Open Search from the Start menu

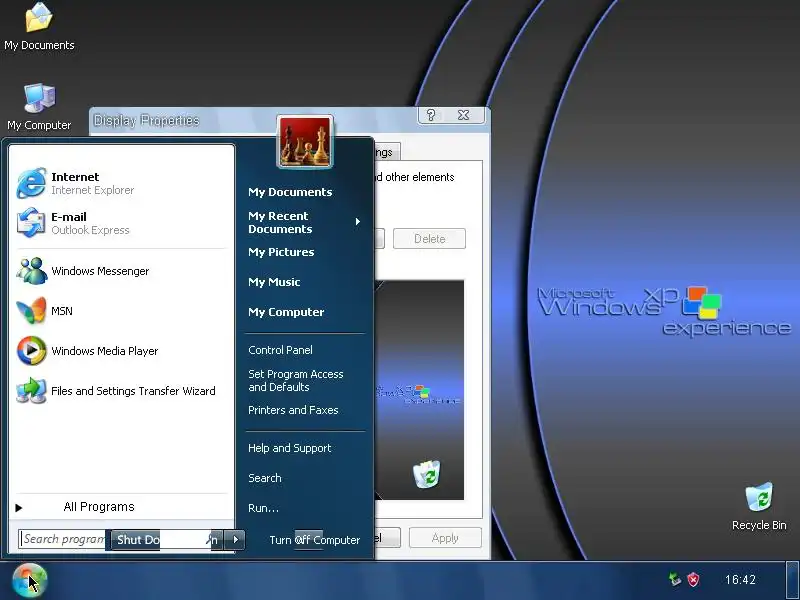(264, 478)
